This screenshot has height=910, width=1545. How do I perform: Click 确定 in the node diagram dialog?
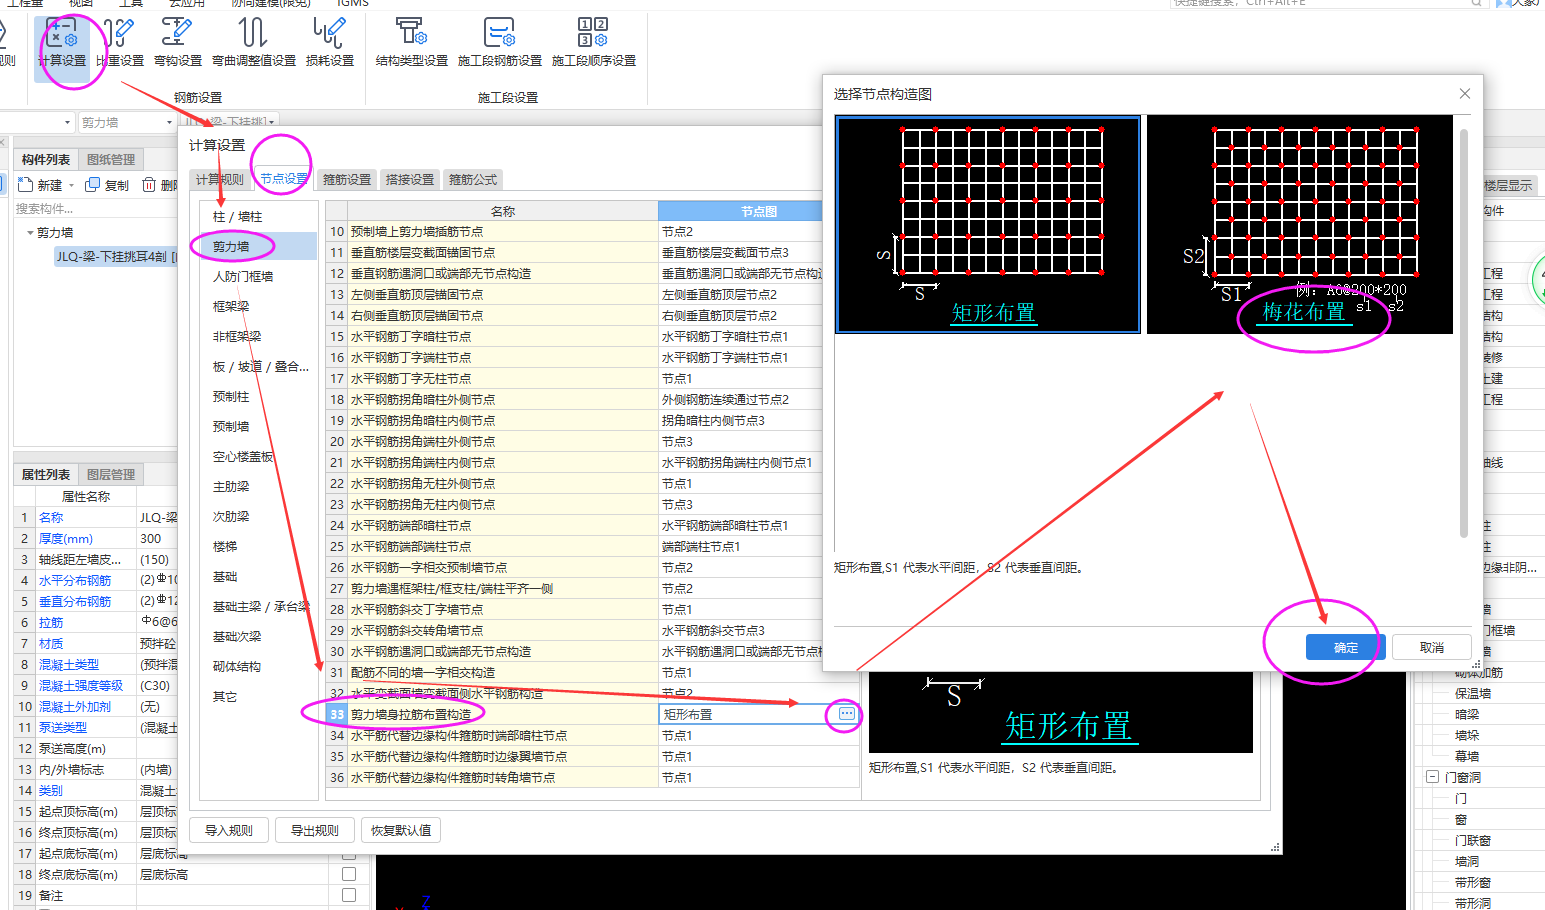point(1346,647)
